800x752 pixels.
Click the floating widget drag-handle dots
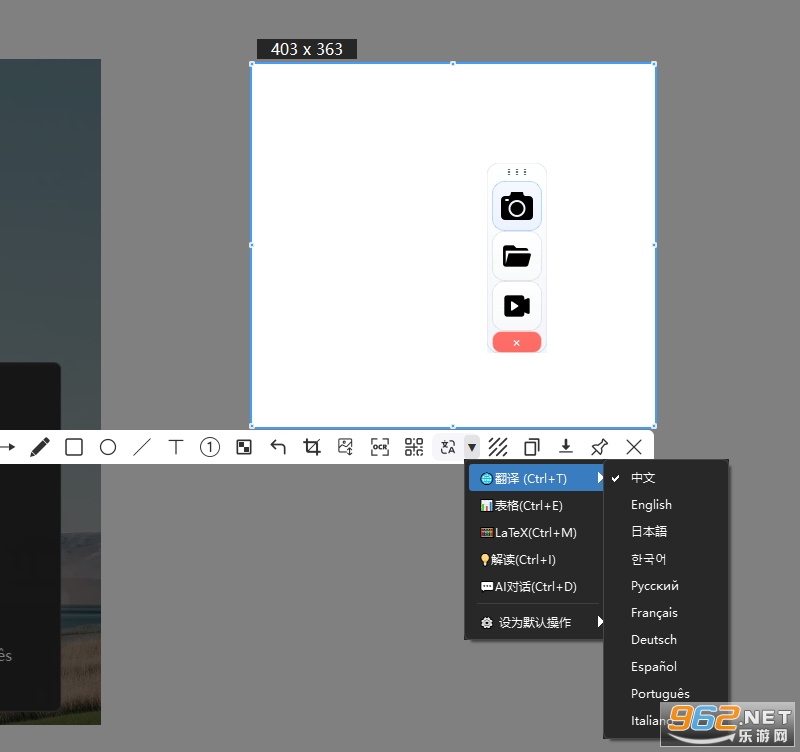click(517, 172)
